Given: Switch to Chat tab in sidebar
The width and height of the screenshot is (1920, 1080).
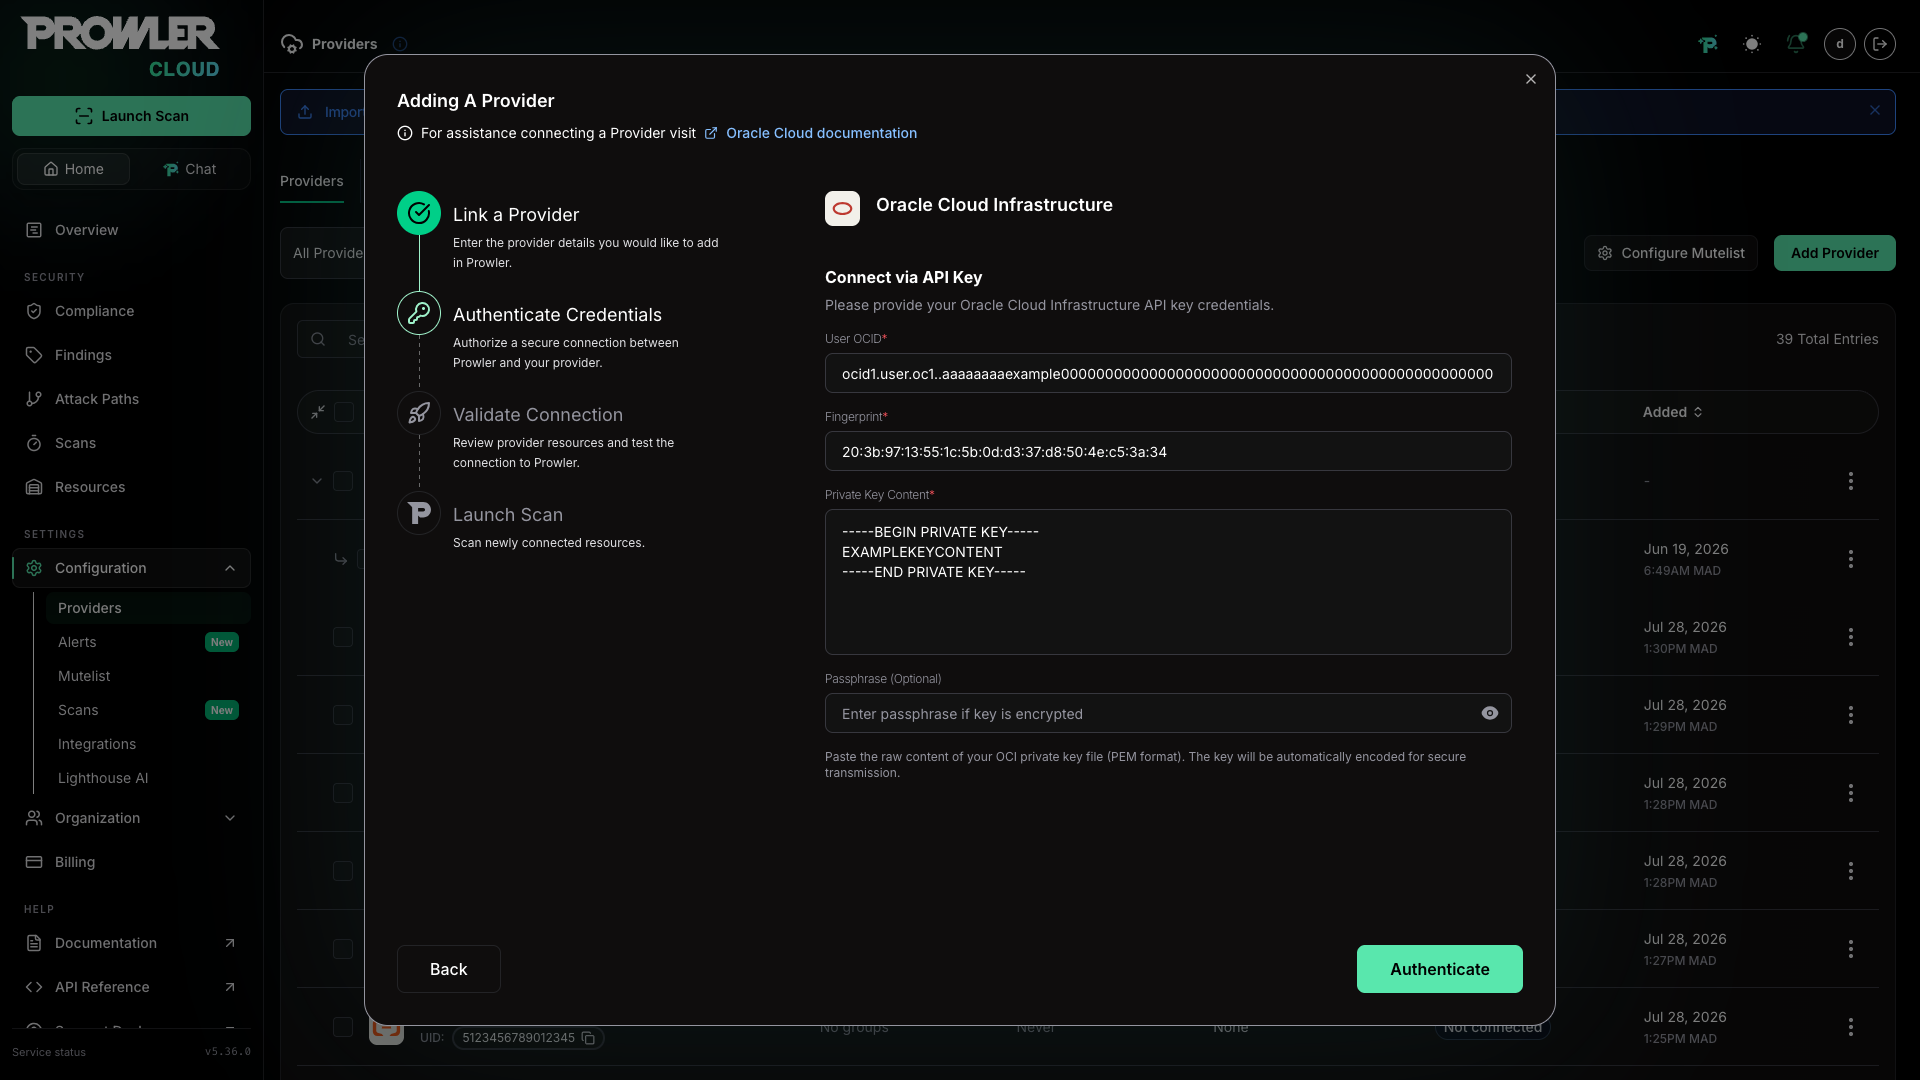Looking at the screenshot, I should click(x=189, y=169).
